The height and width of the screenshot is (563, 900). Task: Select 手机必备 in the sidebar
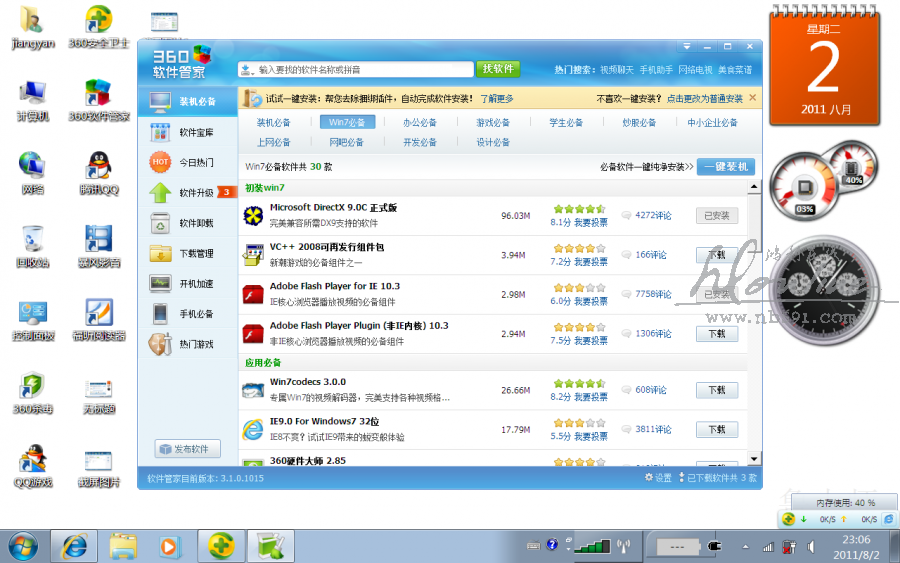point(195,314)
